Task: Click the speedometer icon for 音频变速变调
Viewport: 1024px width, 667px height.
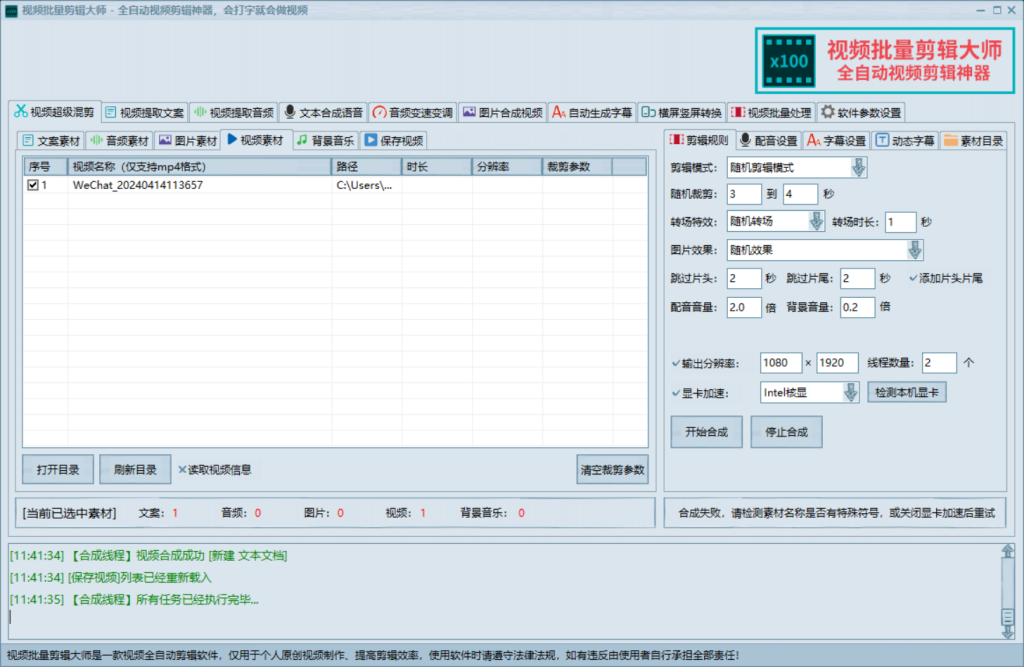Action: coord(379,112)
